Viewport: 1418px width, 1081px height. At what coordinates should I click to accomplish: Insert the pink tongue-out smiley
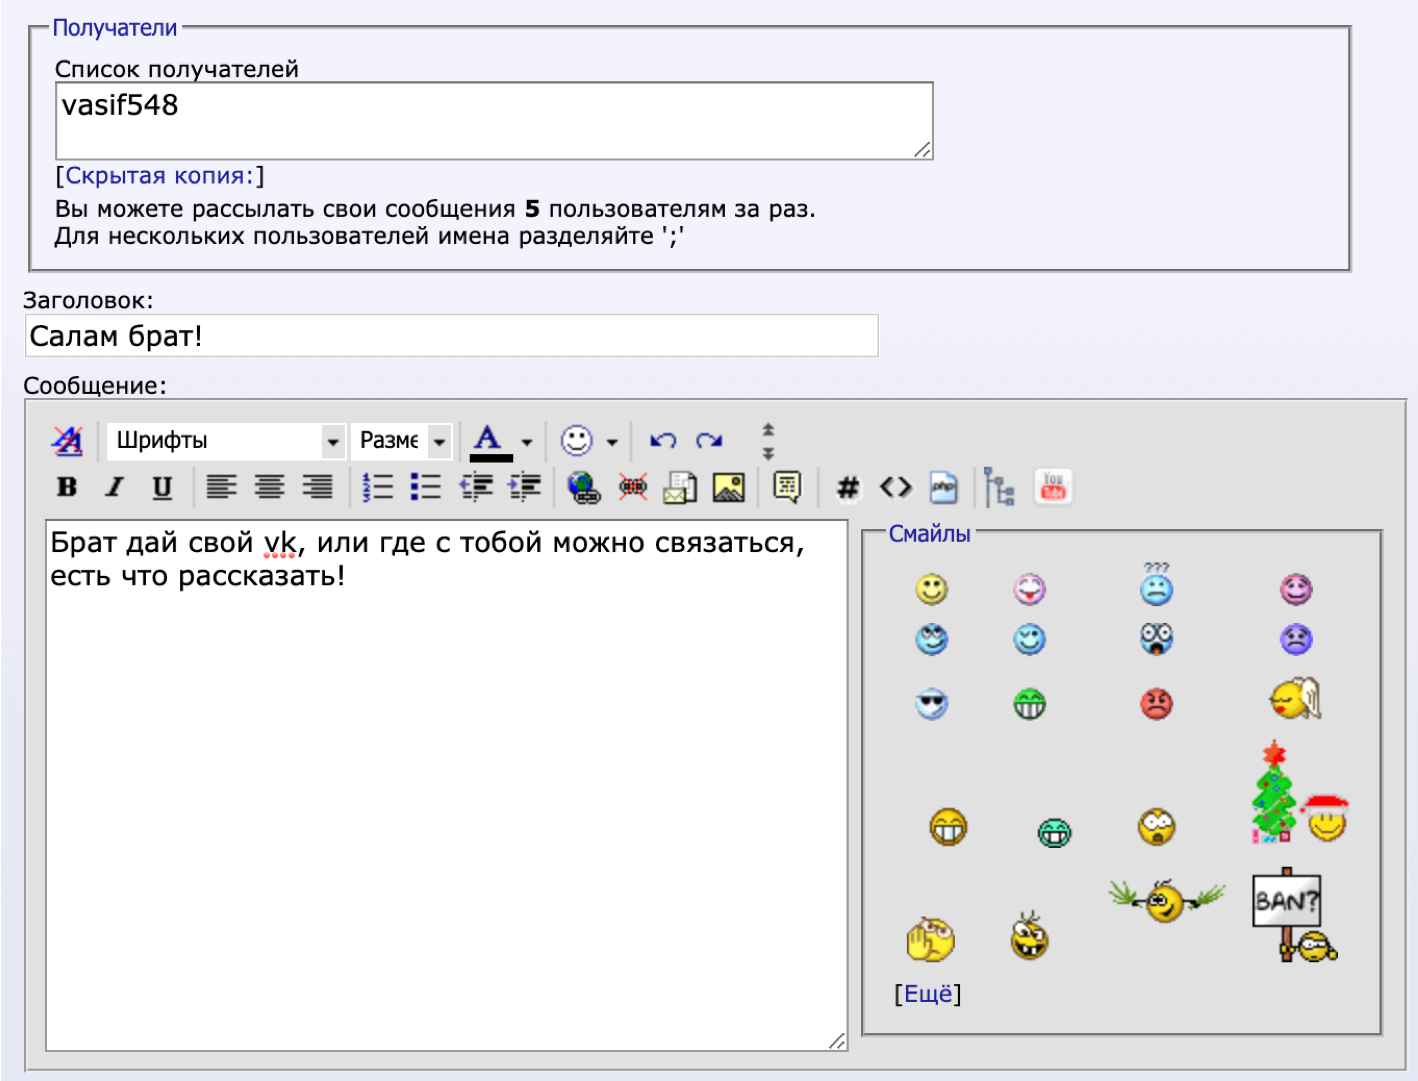(1029, 589)
